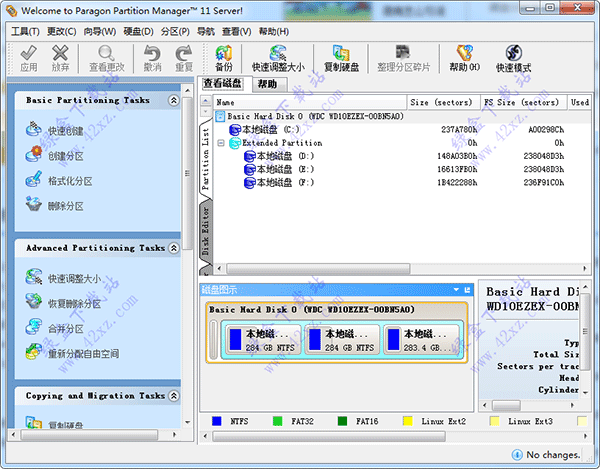Click 快速调整大小 icon in Advanced tasks
The image size is (600, 469).
coord(34,277)
